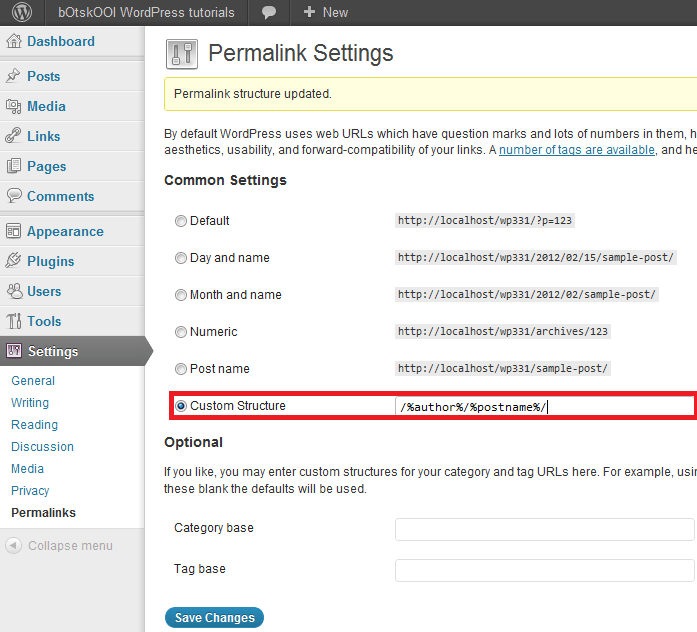The width and height of the screenshot is (697, 632).
Task: Go to General settings submenu
Action: pos(33,380)
